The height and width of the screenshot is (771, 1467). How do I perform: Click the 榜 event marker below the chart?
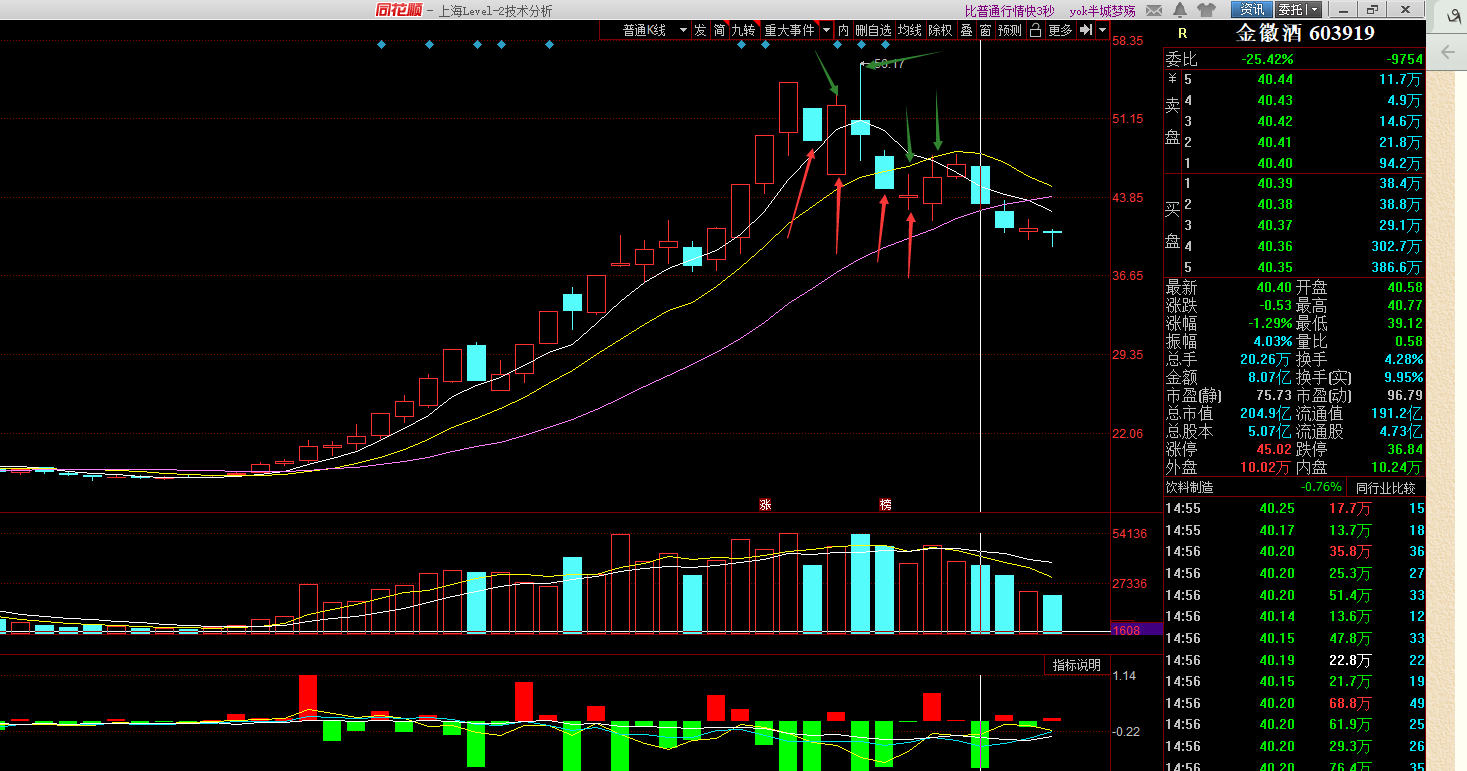tap(885, 504)
